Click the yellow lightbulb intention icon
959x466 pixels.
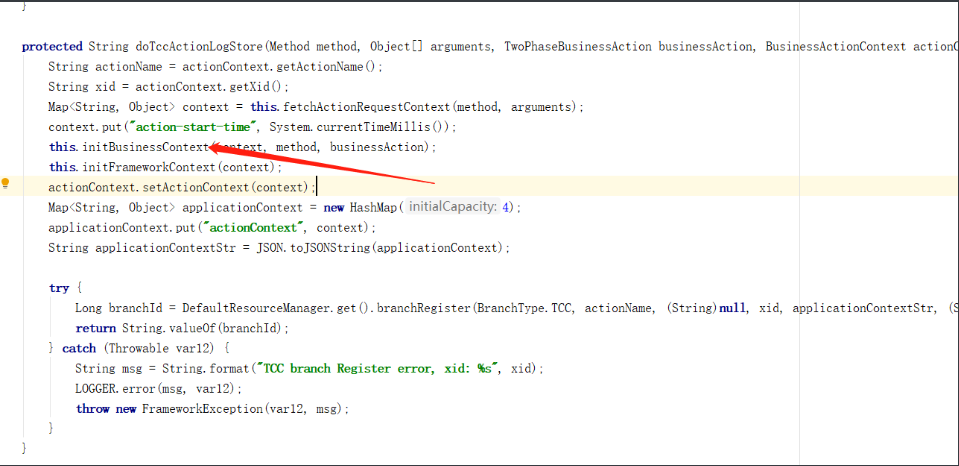coord(6,183)
